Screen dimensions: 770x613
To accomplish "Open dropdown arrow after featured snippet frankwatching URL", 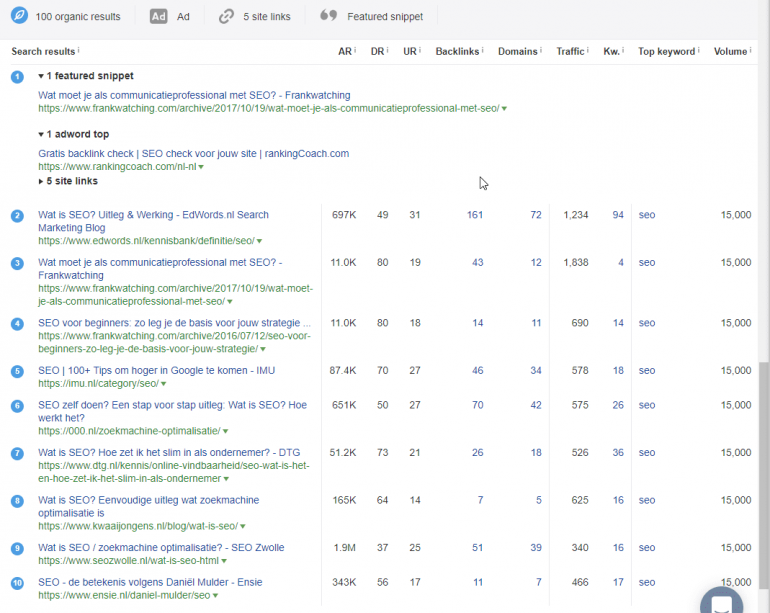I will coord(504,109).
